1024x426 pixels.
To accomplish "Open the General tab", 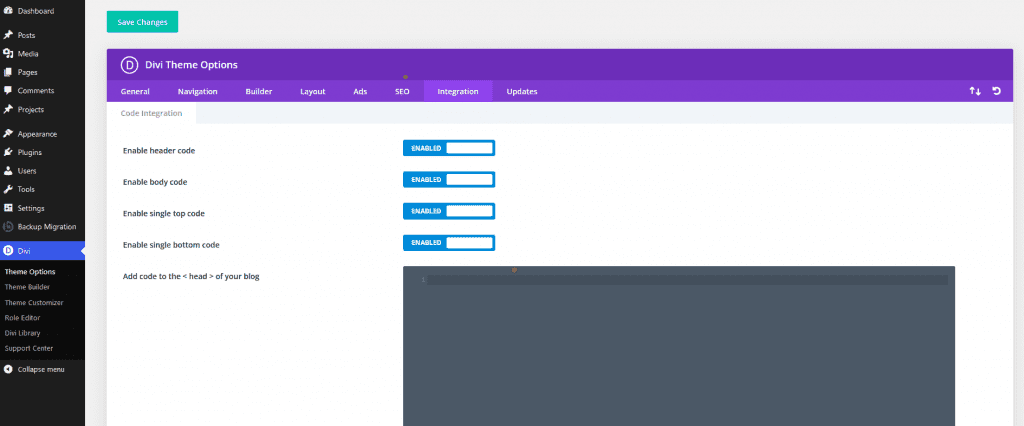I will click(135, 91).
